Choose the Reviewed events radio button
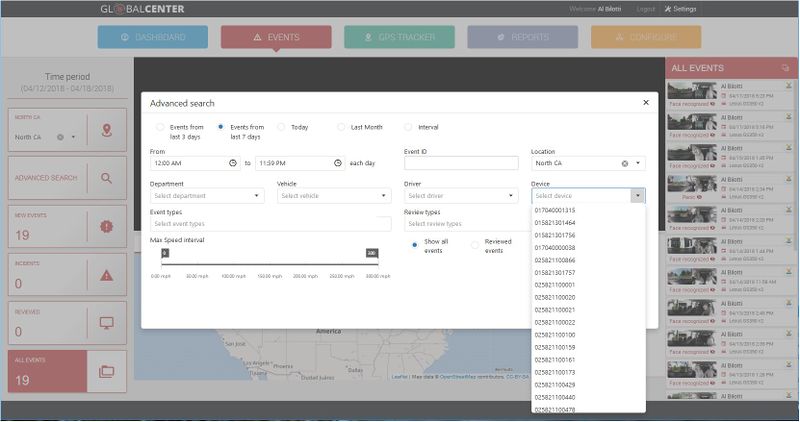This screenshot has height=422, width=800. pos(475,245)
